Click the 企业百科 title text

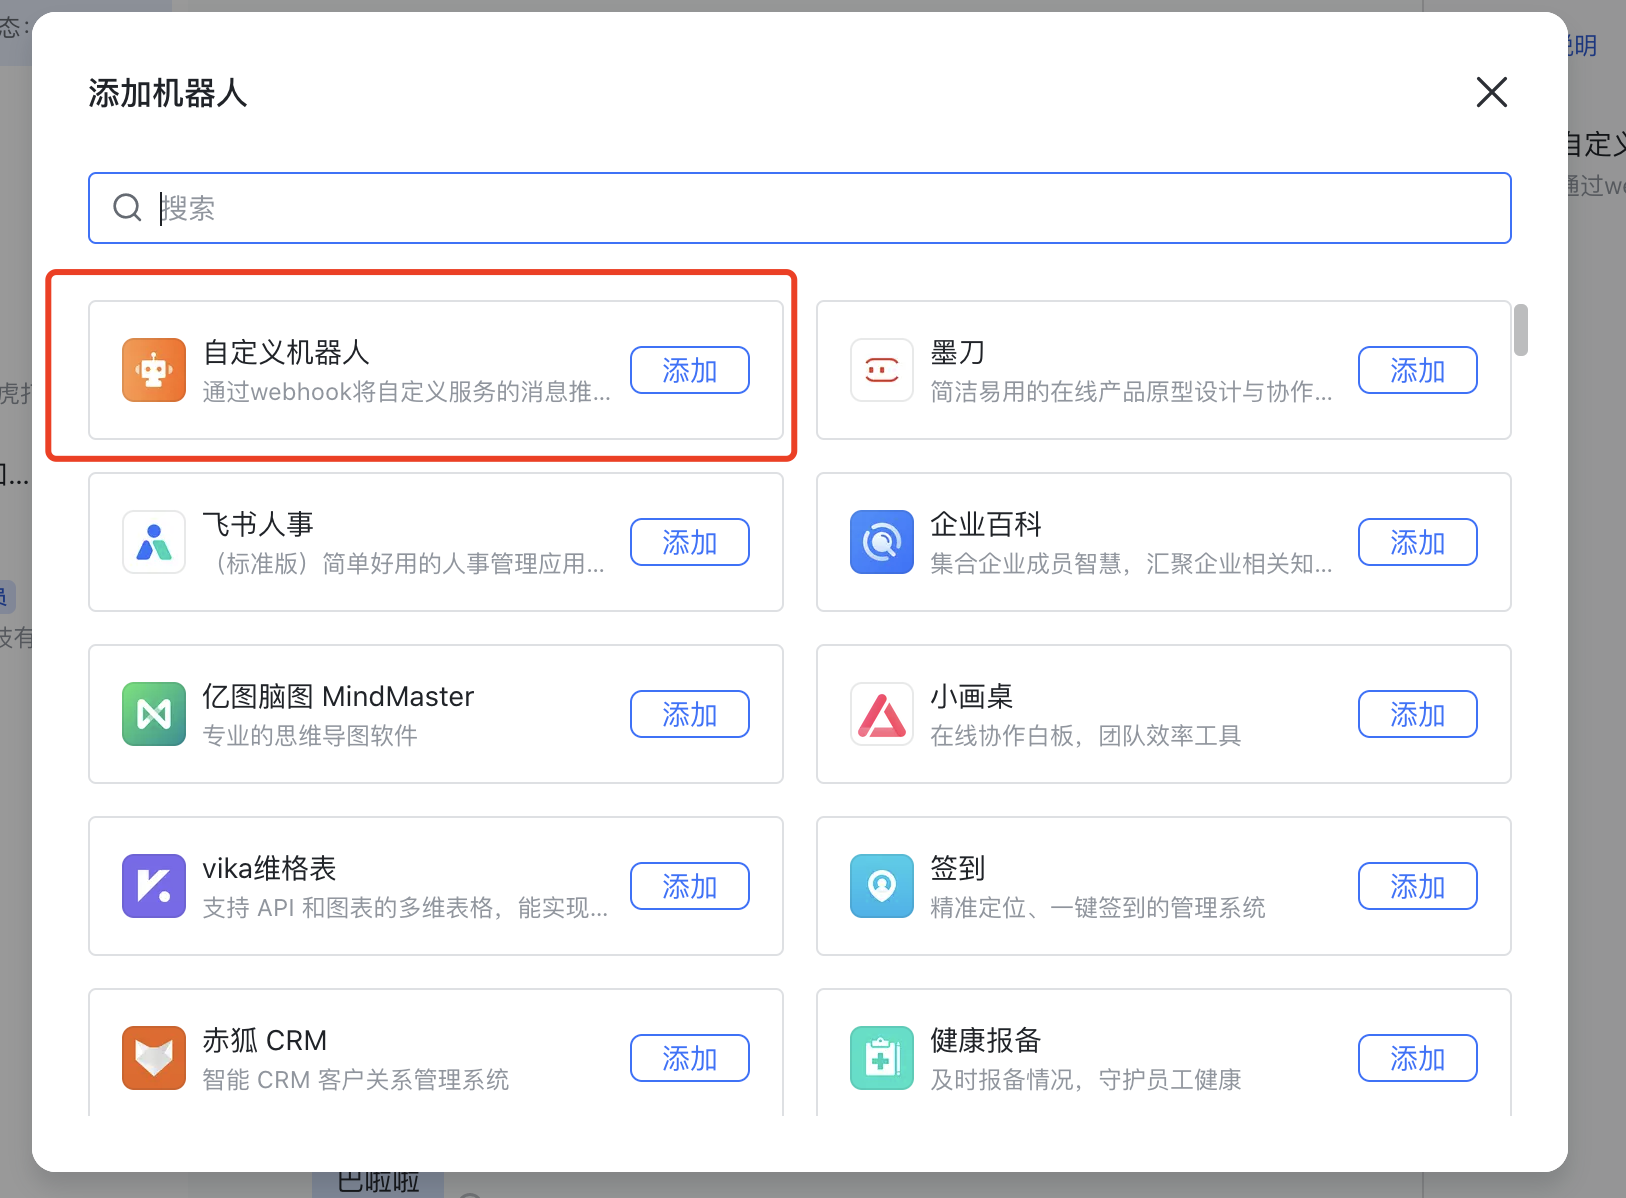pos(986,524)
